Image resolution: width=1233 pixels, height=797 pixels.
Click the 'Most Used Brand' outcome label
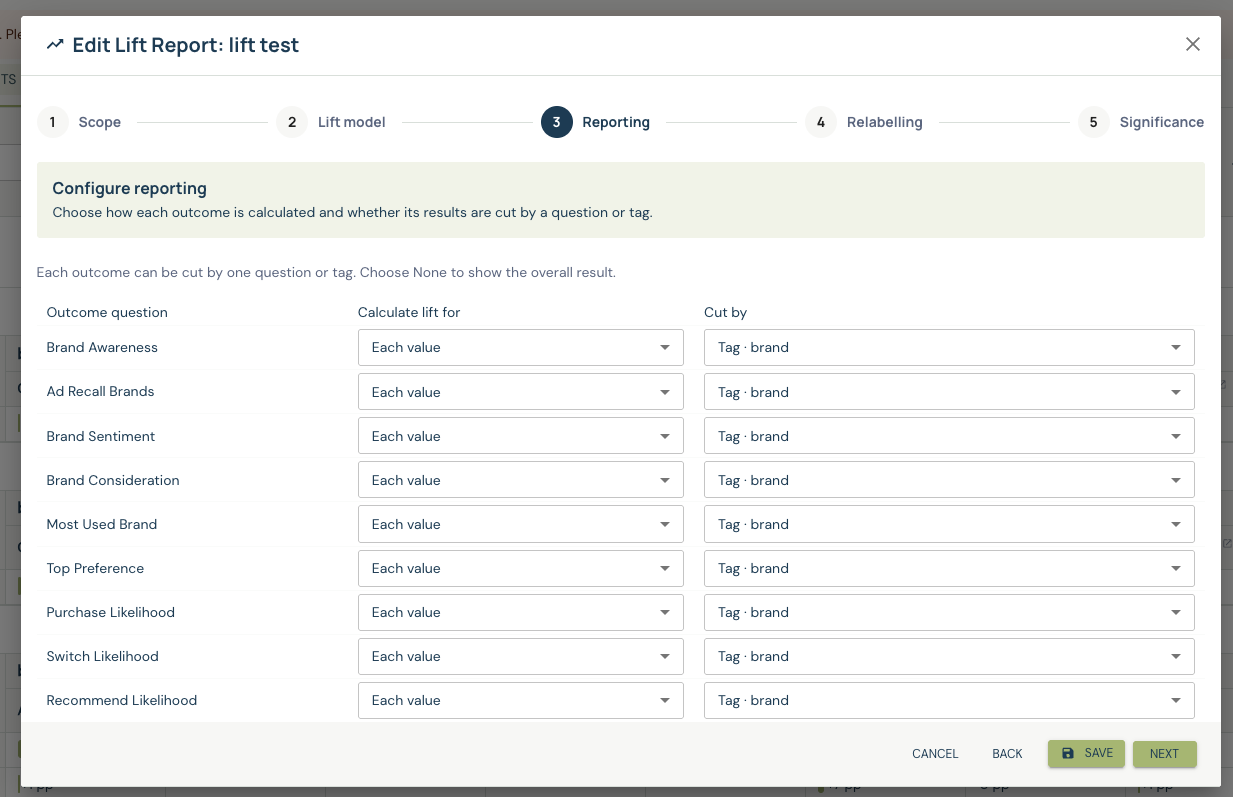click(101, 524)
